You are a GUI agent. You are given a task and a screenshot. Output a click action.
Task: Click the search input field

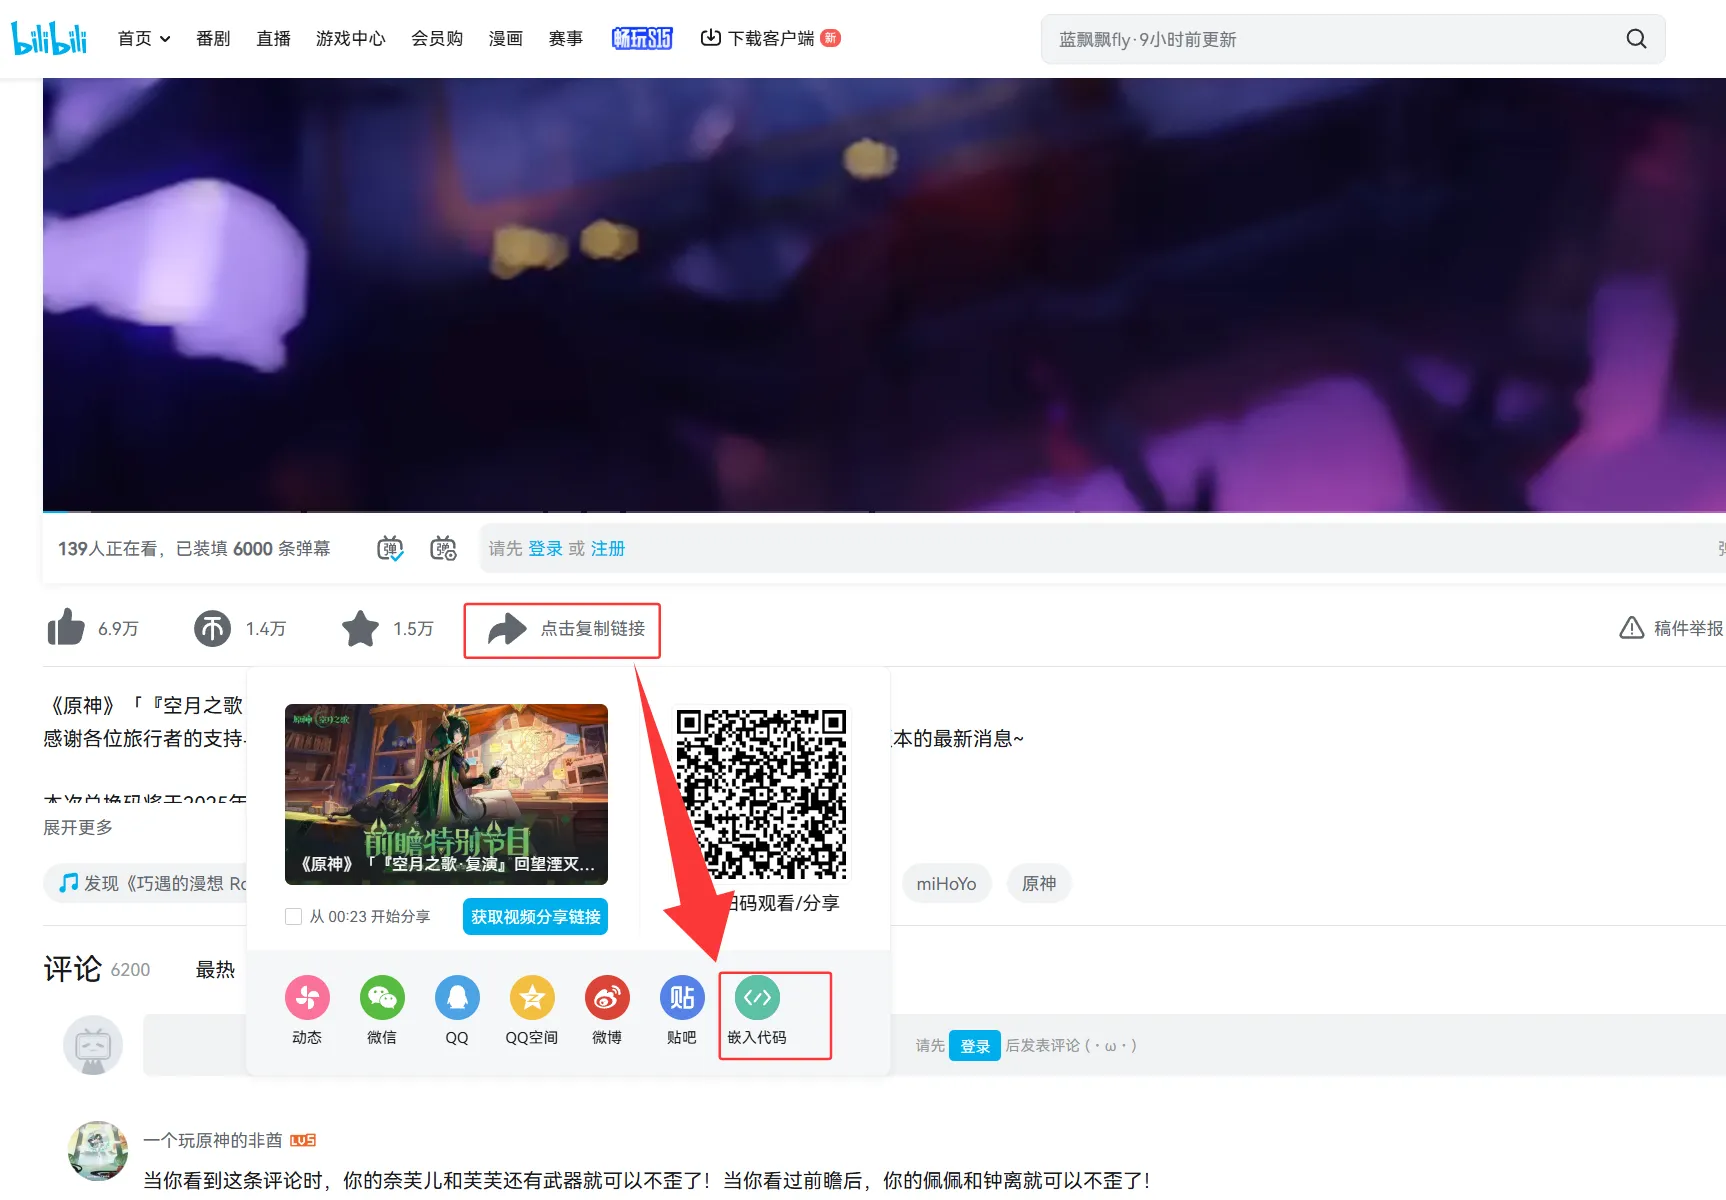(1330, 39)
